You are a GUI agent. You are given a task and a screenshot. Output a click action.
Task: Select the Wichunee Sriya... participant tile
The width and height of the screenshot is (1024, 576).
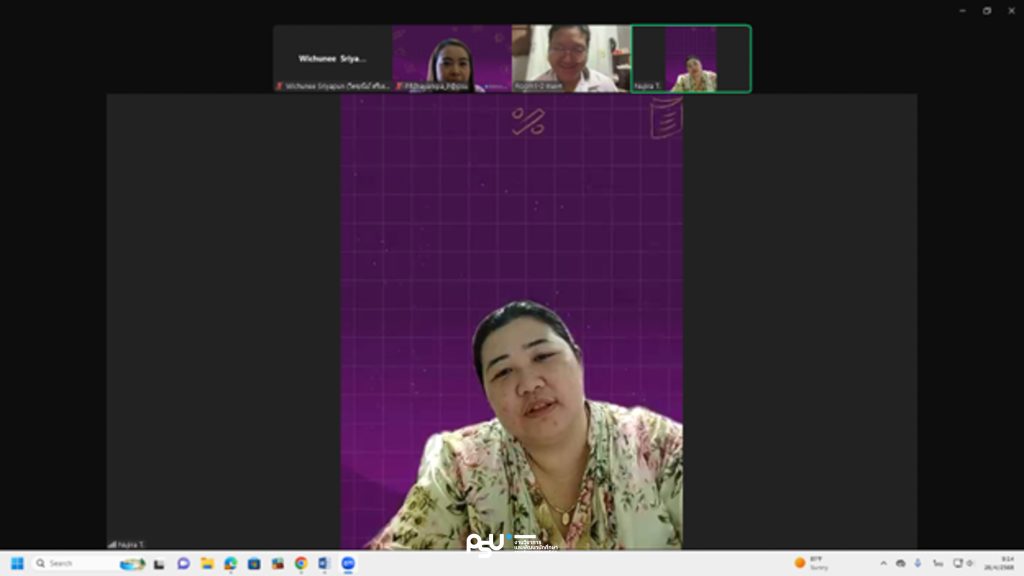[332, 59]
